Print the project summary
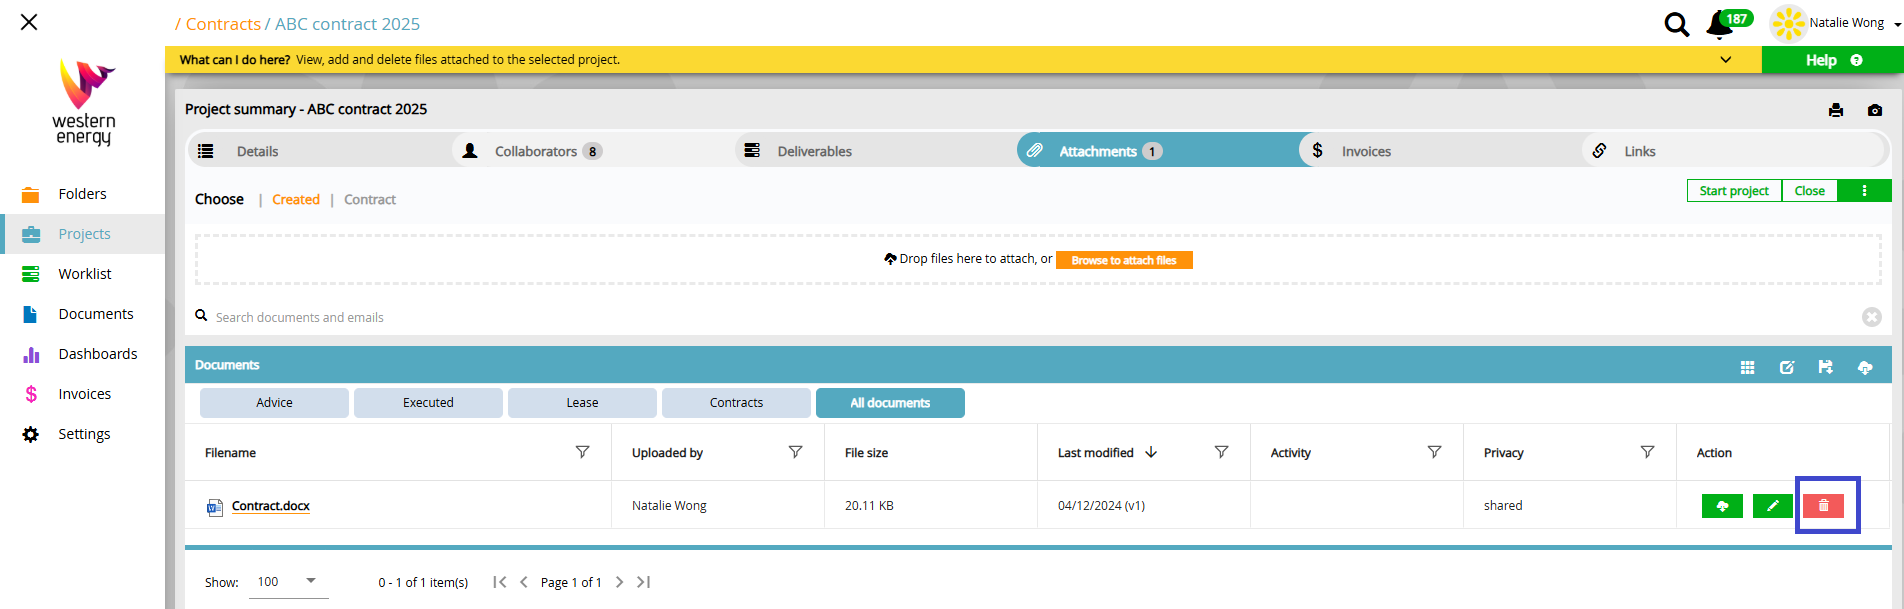 click(1836, 110)
